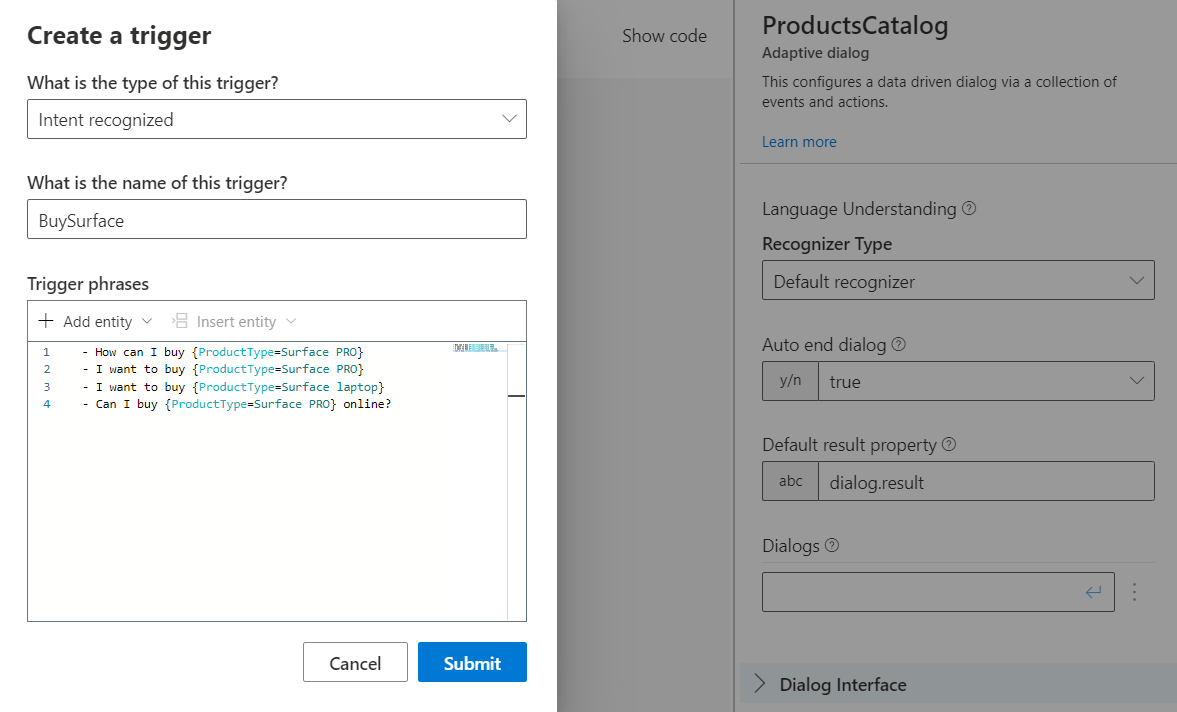This screenshot has width=1177, height=712.
Task: Click the Add entity plus icon
Action: click(46, 321)
